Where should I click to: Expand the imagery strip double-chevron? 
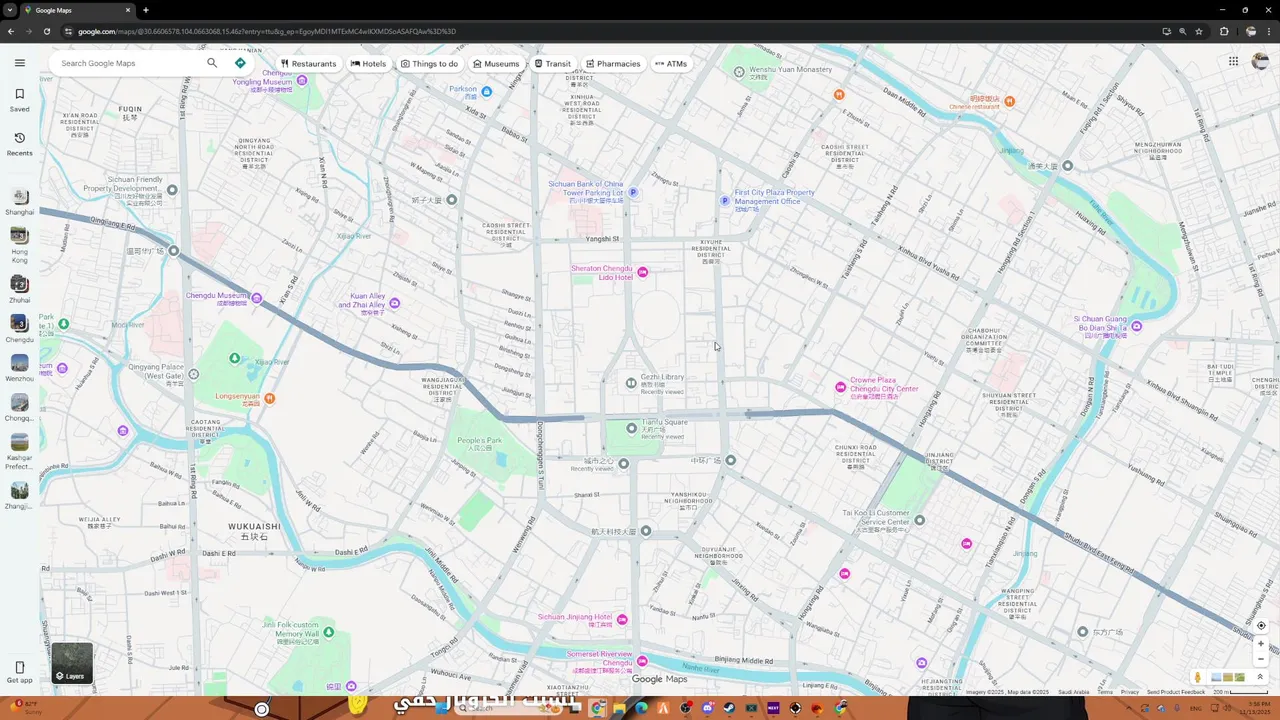tap(1260, 677)
